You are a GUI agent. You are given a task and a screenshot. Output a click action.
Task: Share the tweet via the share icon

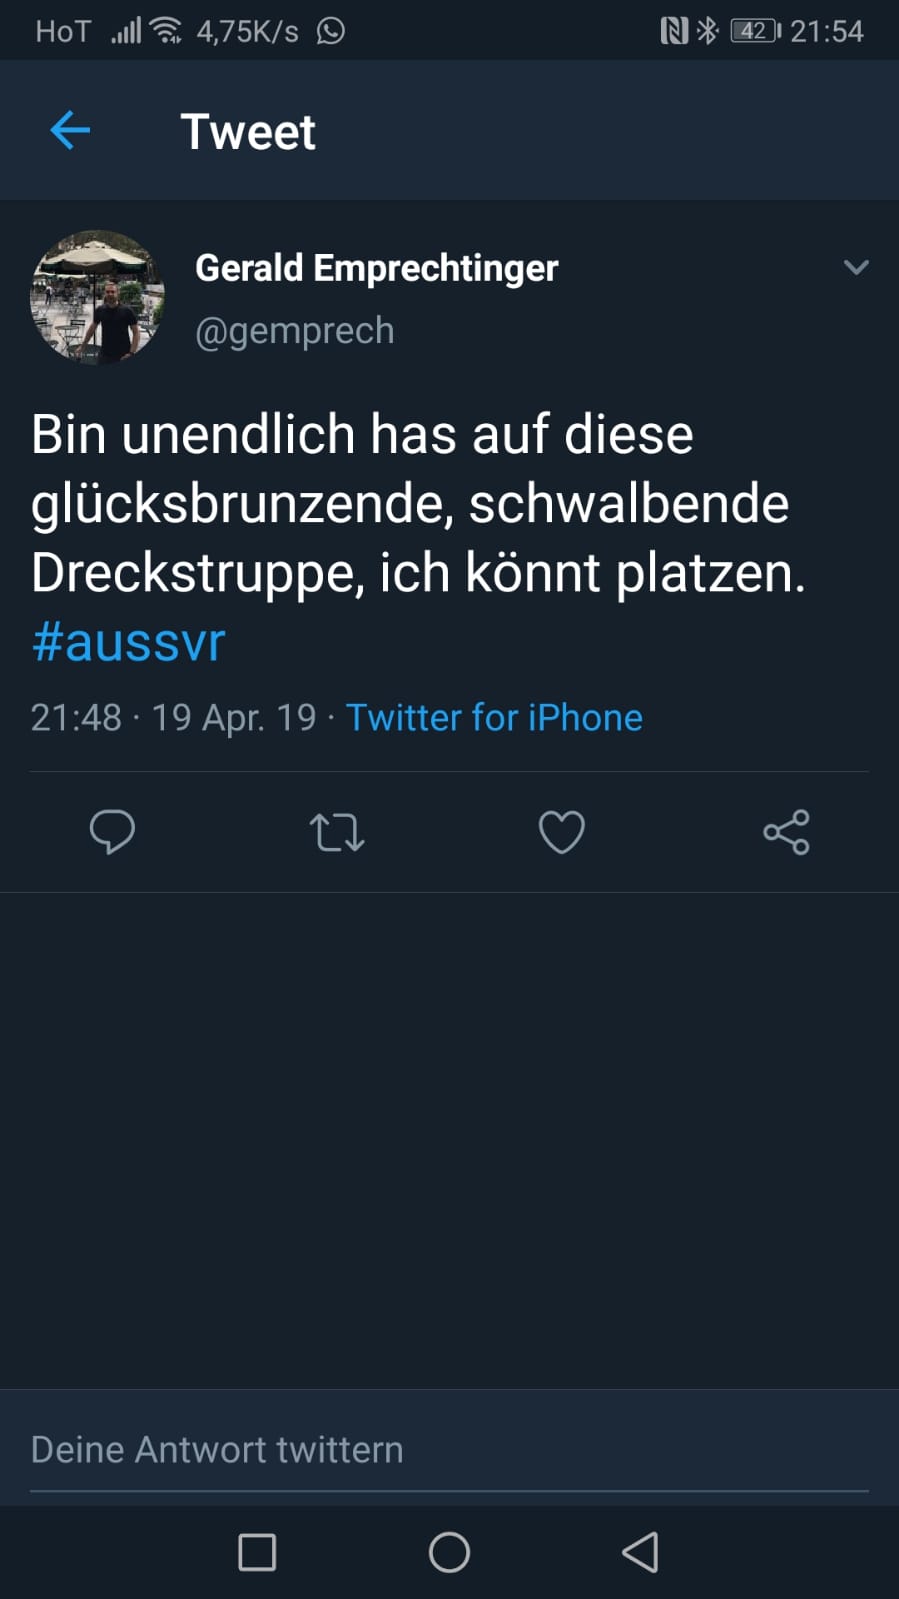click(786, 832)
